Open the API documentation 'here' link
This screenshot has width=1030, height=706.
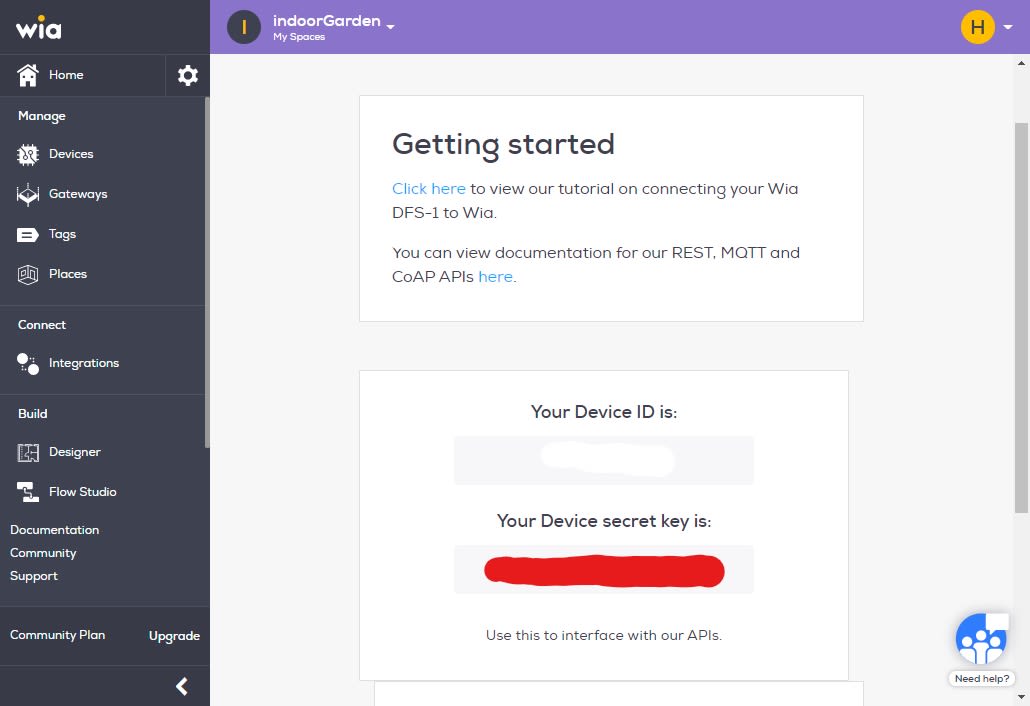tap(495, 276)
